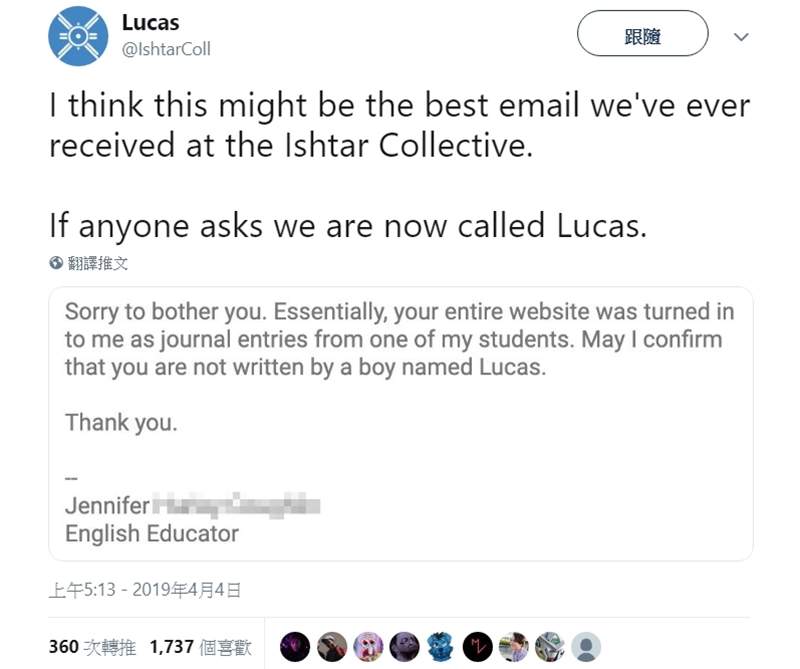Click the blue robot liker avatar
800x669 pixels.
(x=440, y=646)
